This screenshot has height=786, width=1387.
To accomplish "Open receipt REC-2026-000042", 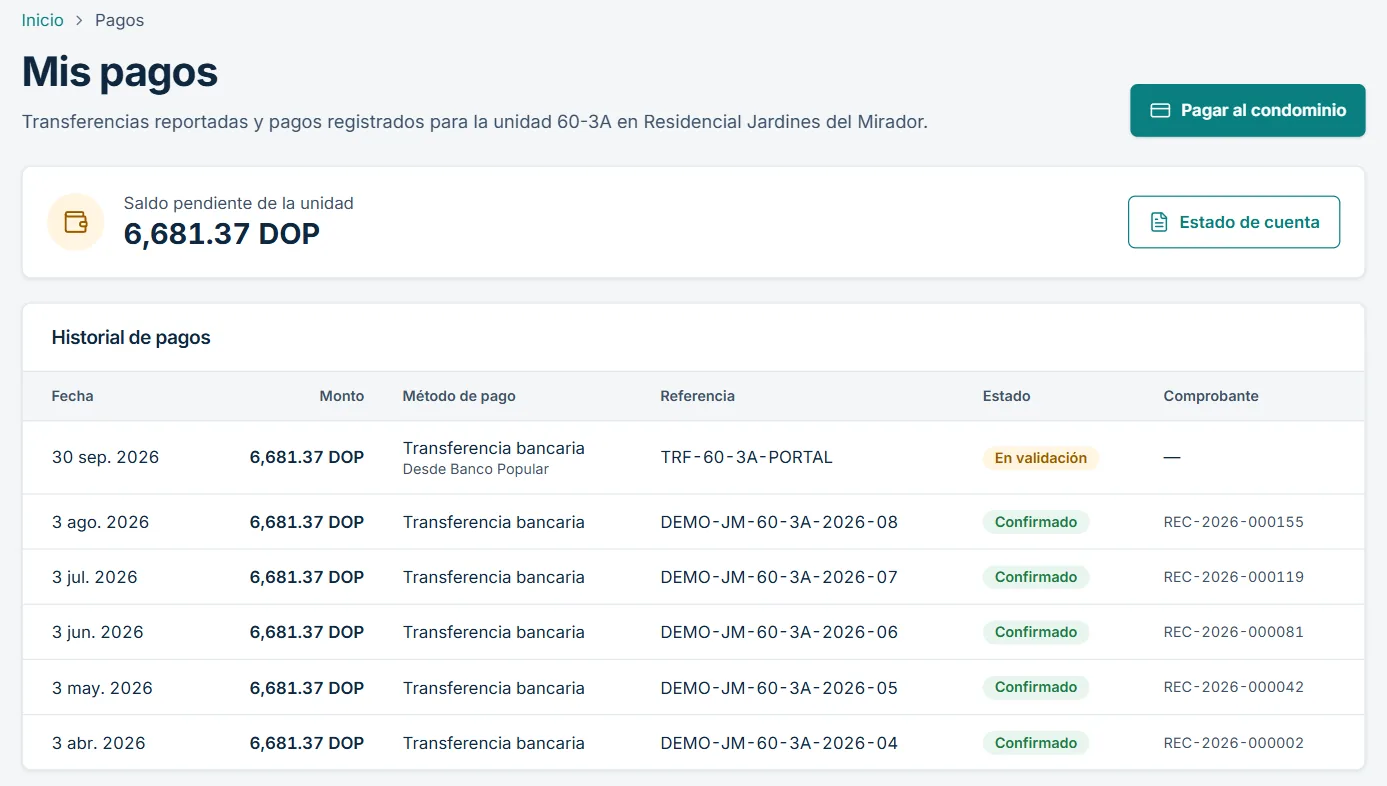I will pos(1233,687).
